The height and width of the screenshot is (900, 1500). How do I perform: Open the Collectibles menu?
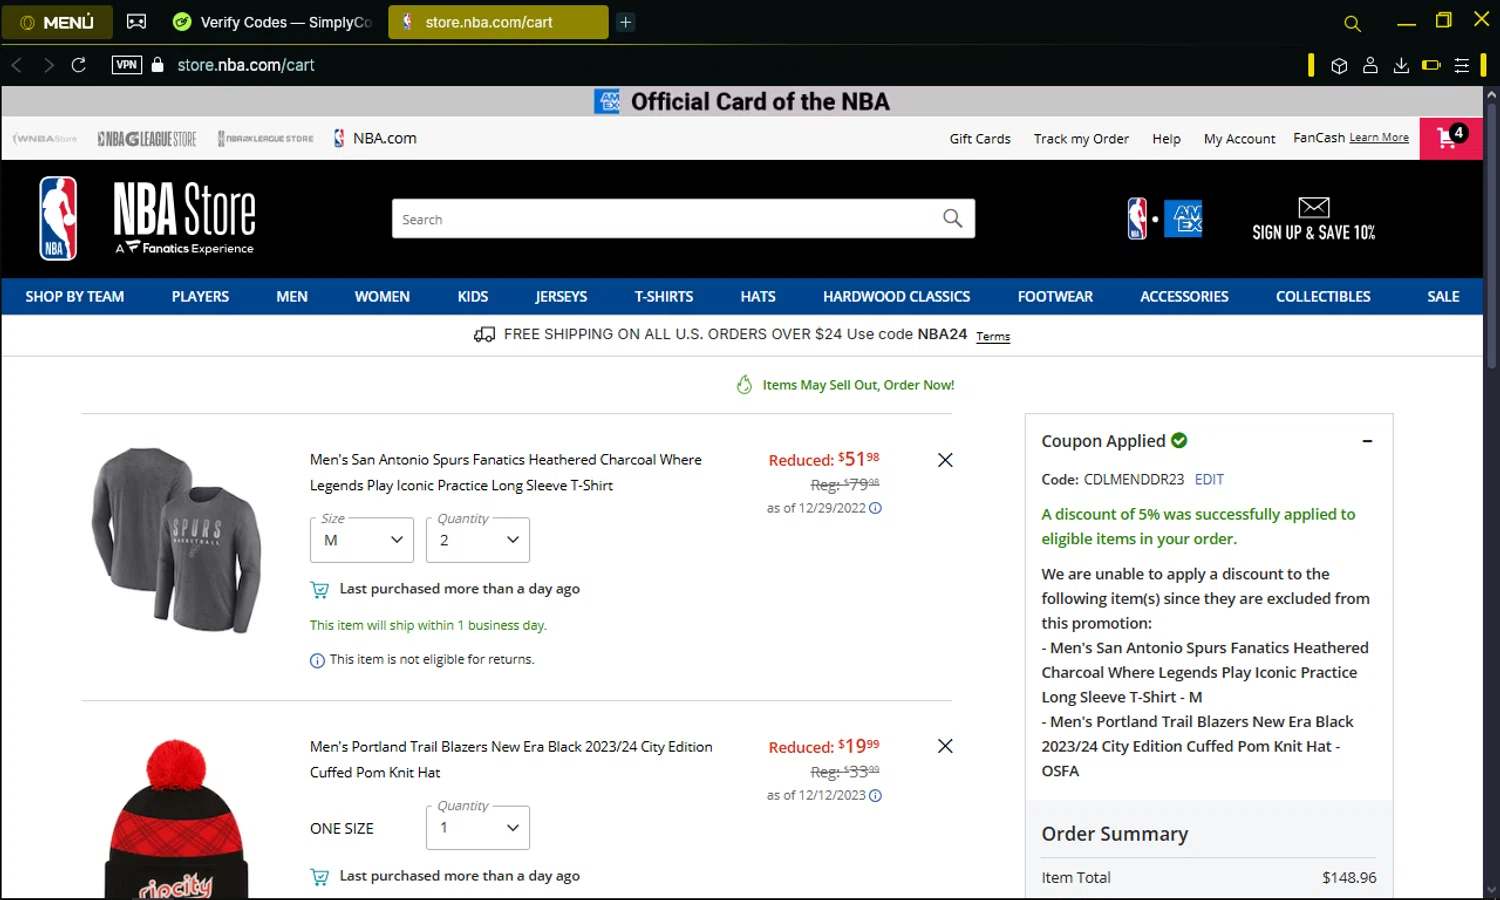coord(1323,297)
